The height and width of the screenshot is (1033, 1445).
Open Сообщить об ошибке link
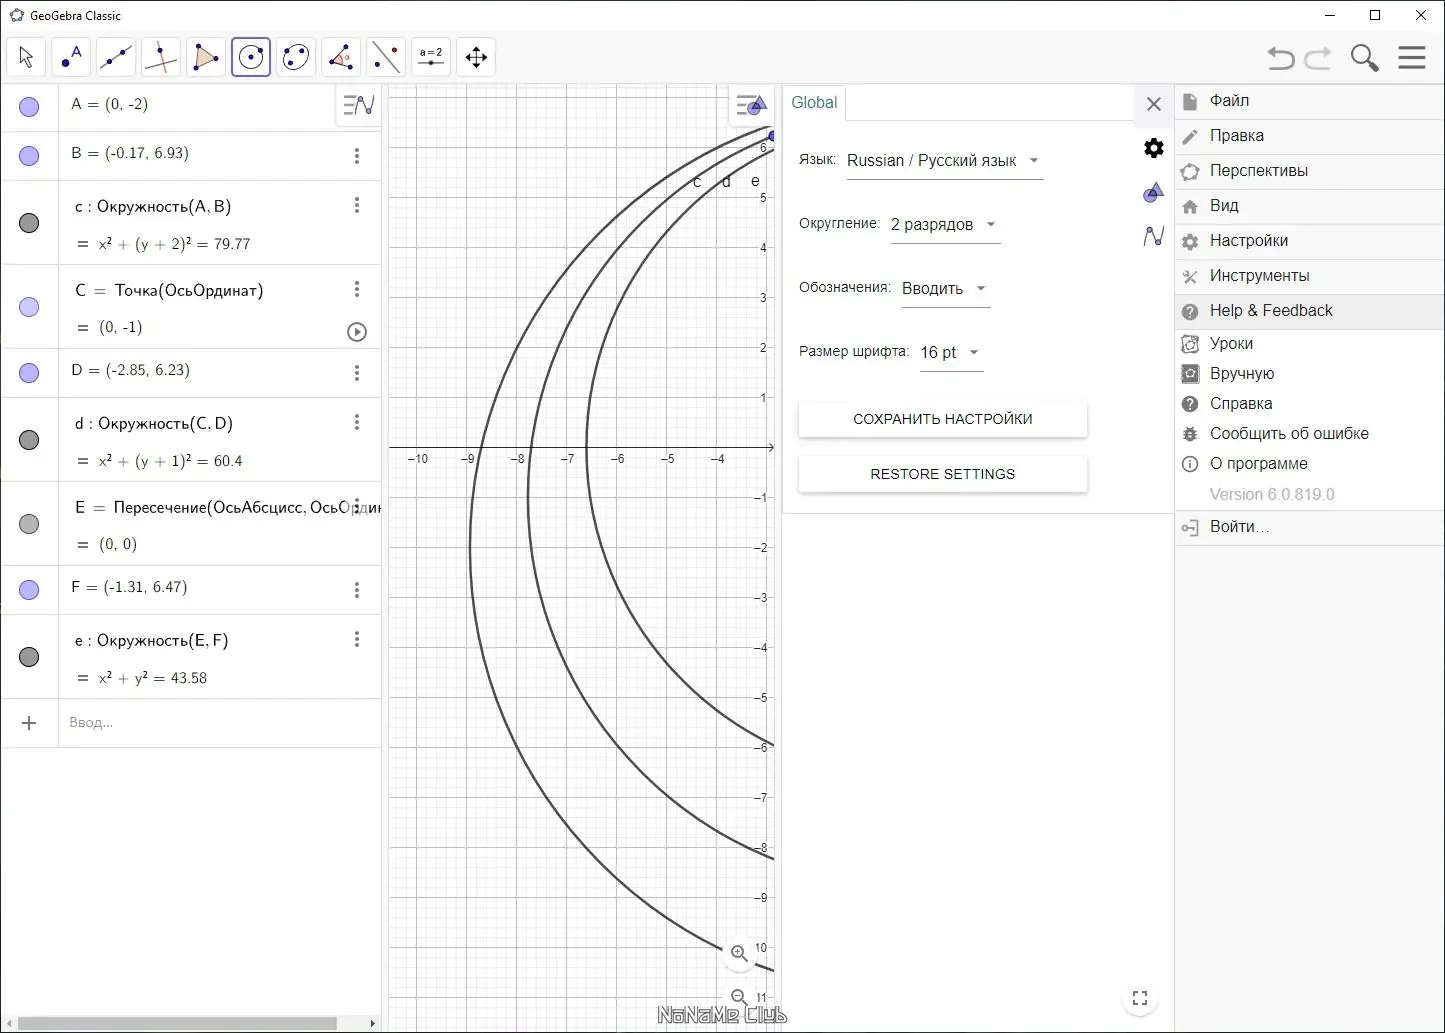(1310, 434)
